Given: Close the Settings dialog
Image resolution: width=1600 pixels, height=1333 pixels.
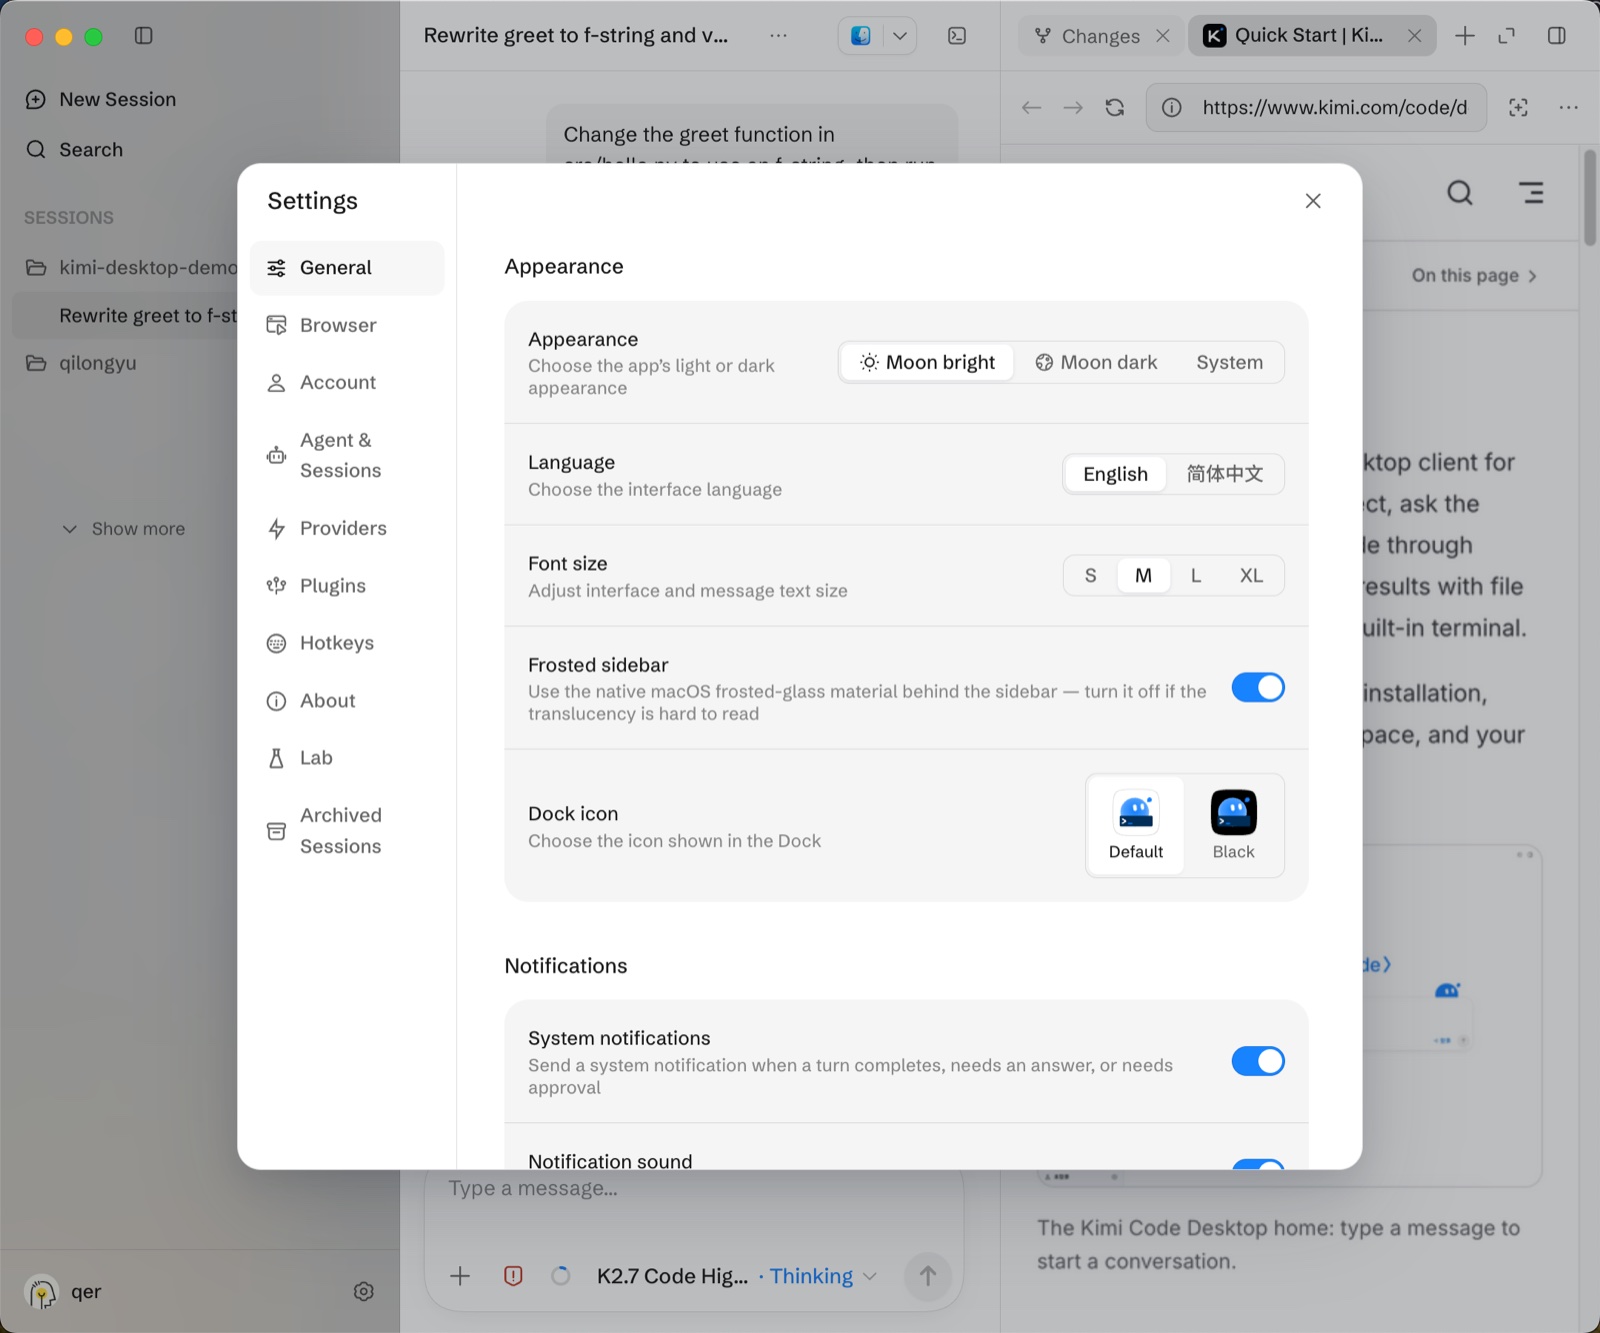Looking at the screenshot, I should (x=1313, y=201).
